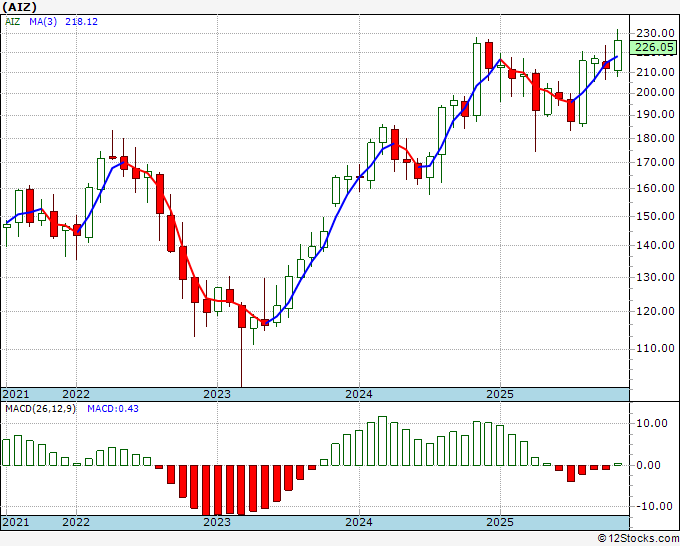Click the 210.00 price axis label

[x=655, y=72]
